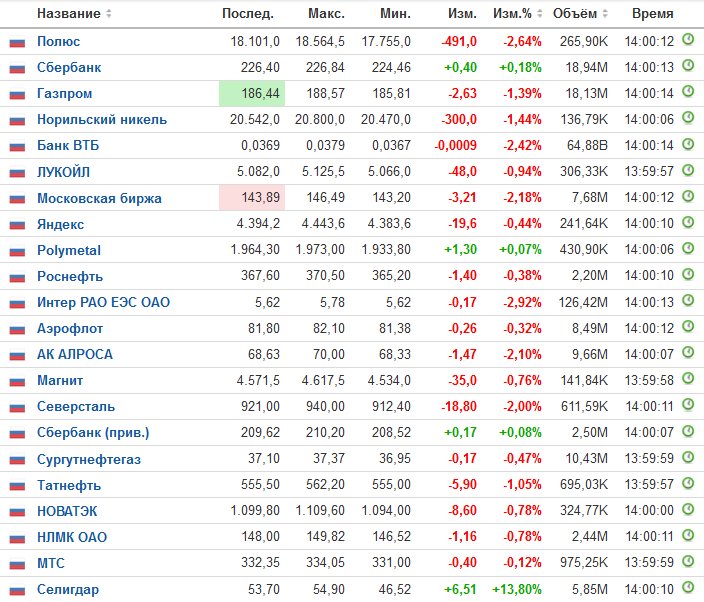This screenshot has width=704, height=602.
Task: Sort by Изм.% using its sort arrows
Action: pyautogui.click(x=540, y=13)
